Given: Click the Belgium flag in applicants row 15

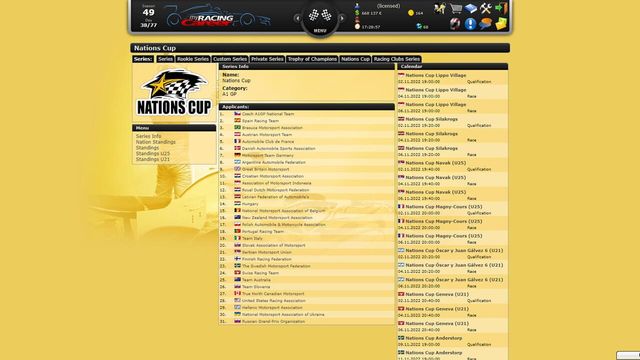Looking at the screenshot, I should [x=237, y=211].
